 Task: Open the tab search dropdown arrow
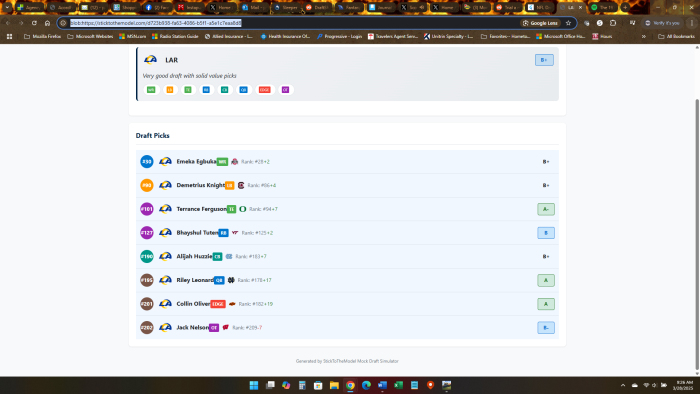pyautogui.click(x=7, y=7)
